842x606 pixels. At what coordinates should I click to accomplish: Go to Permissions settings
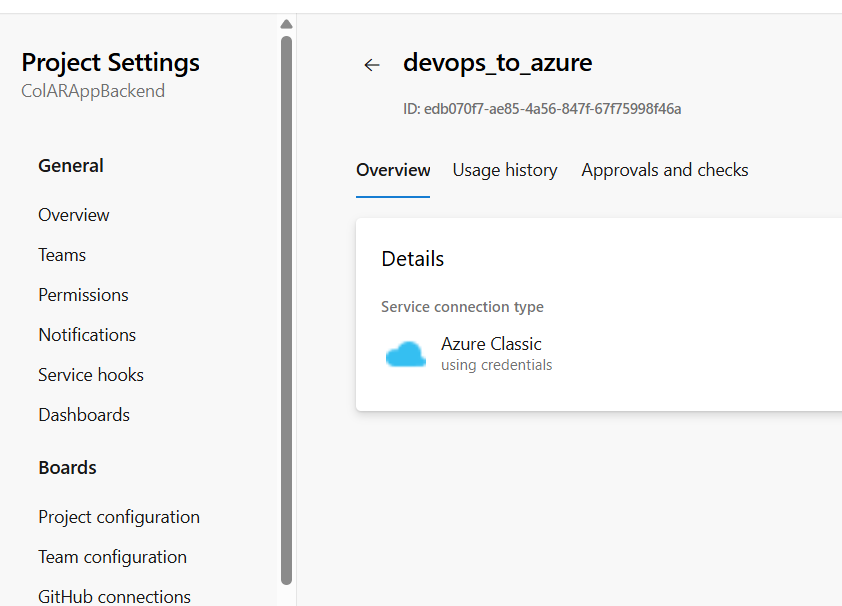(x=83, y=295)
